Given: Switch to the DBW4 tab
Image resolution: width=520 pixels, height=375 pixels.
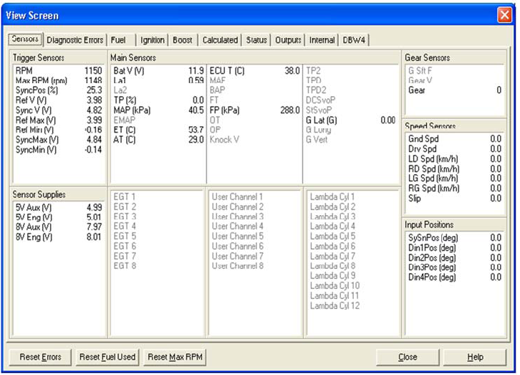Looking at the screenshot, I should point(354,40).
